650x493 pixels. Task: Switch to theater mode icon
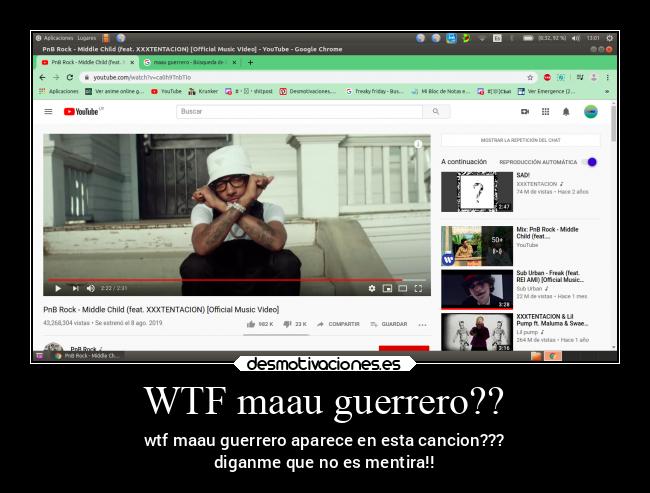point(403,289)
